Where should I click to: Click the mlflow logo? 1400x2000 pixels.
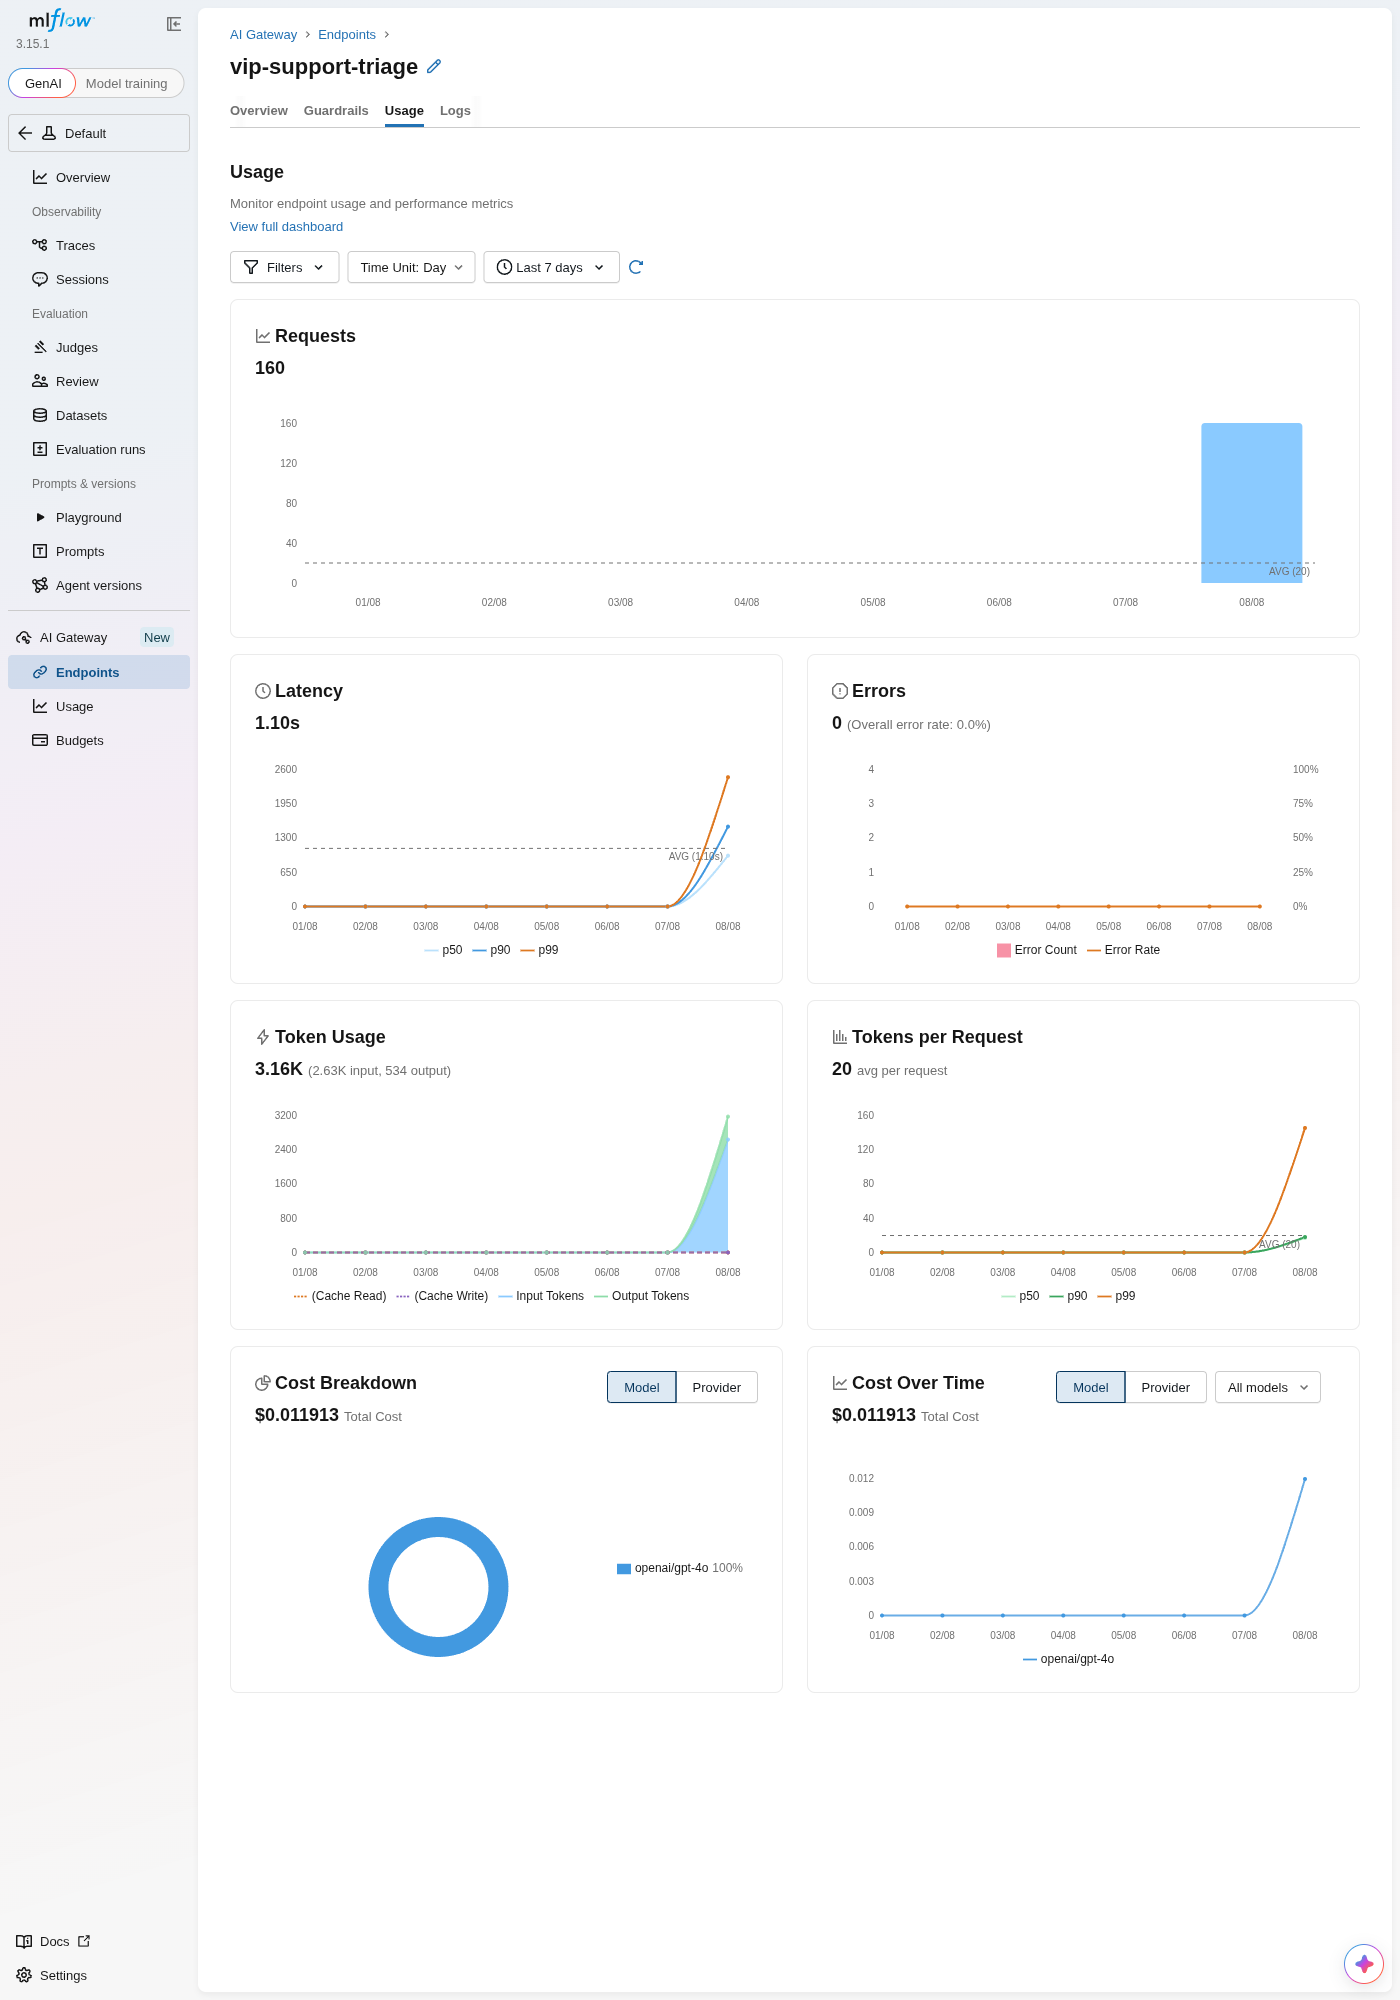click(60, 20)
